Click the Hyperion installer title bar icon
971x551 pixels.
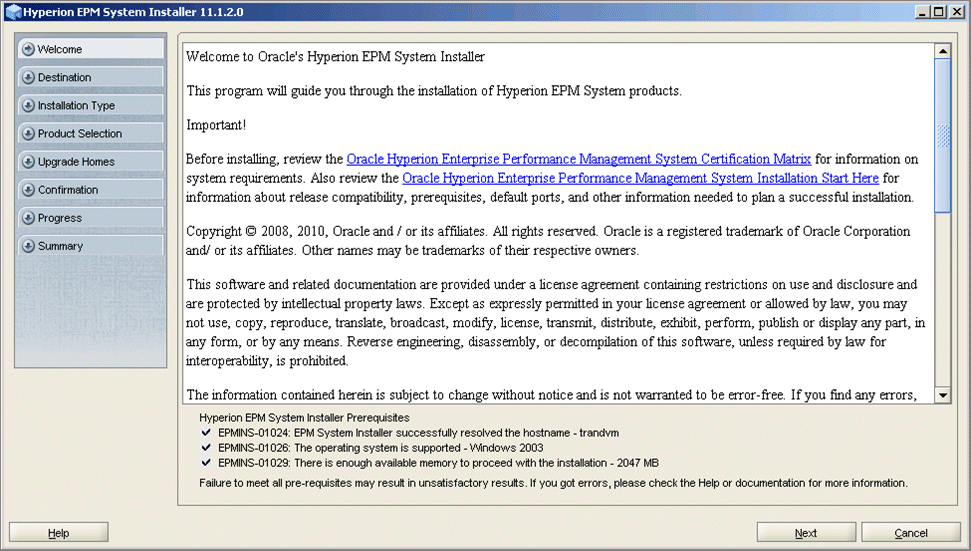pyautogui.click(x=13, y=12)
